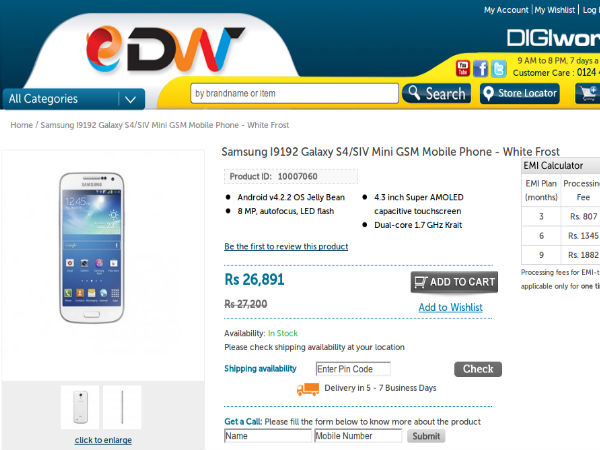Select the phone side view thumbnail
600x450 pixels.
tap(122, 407)
